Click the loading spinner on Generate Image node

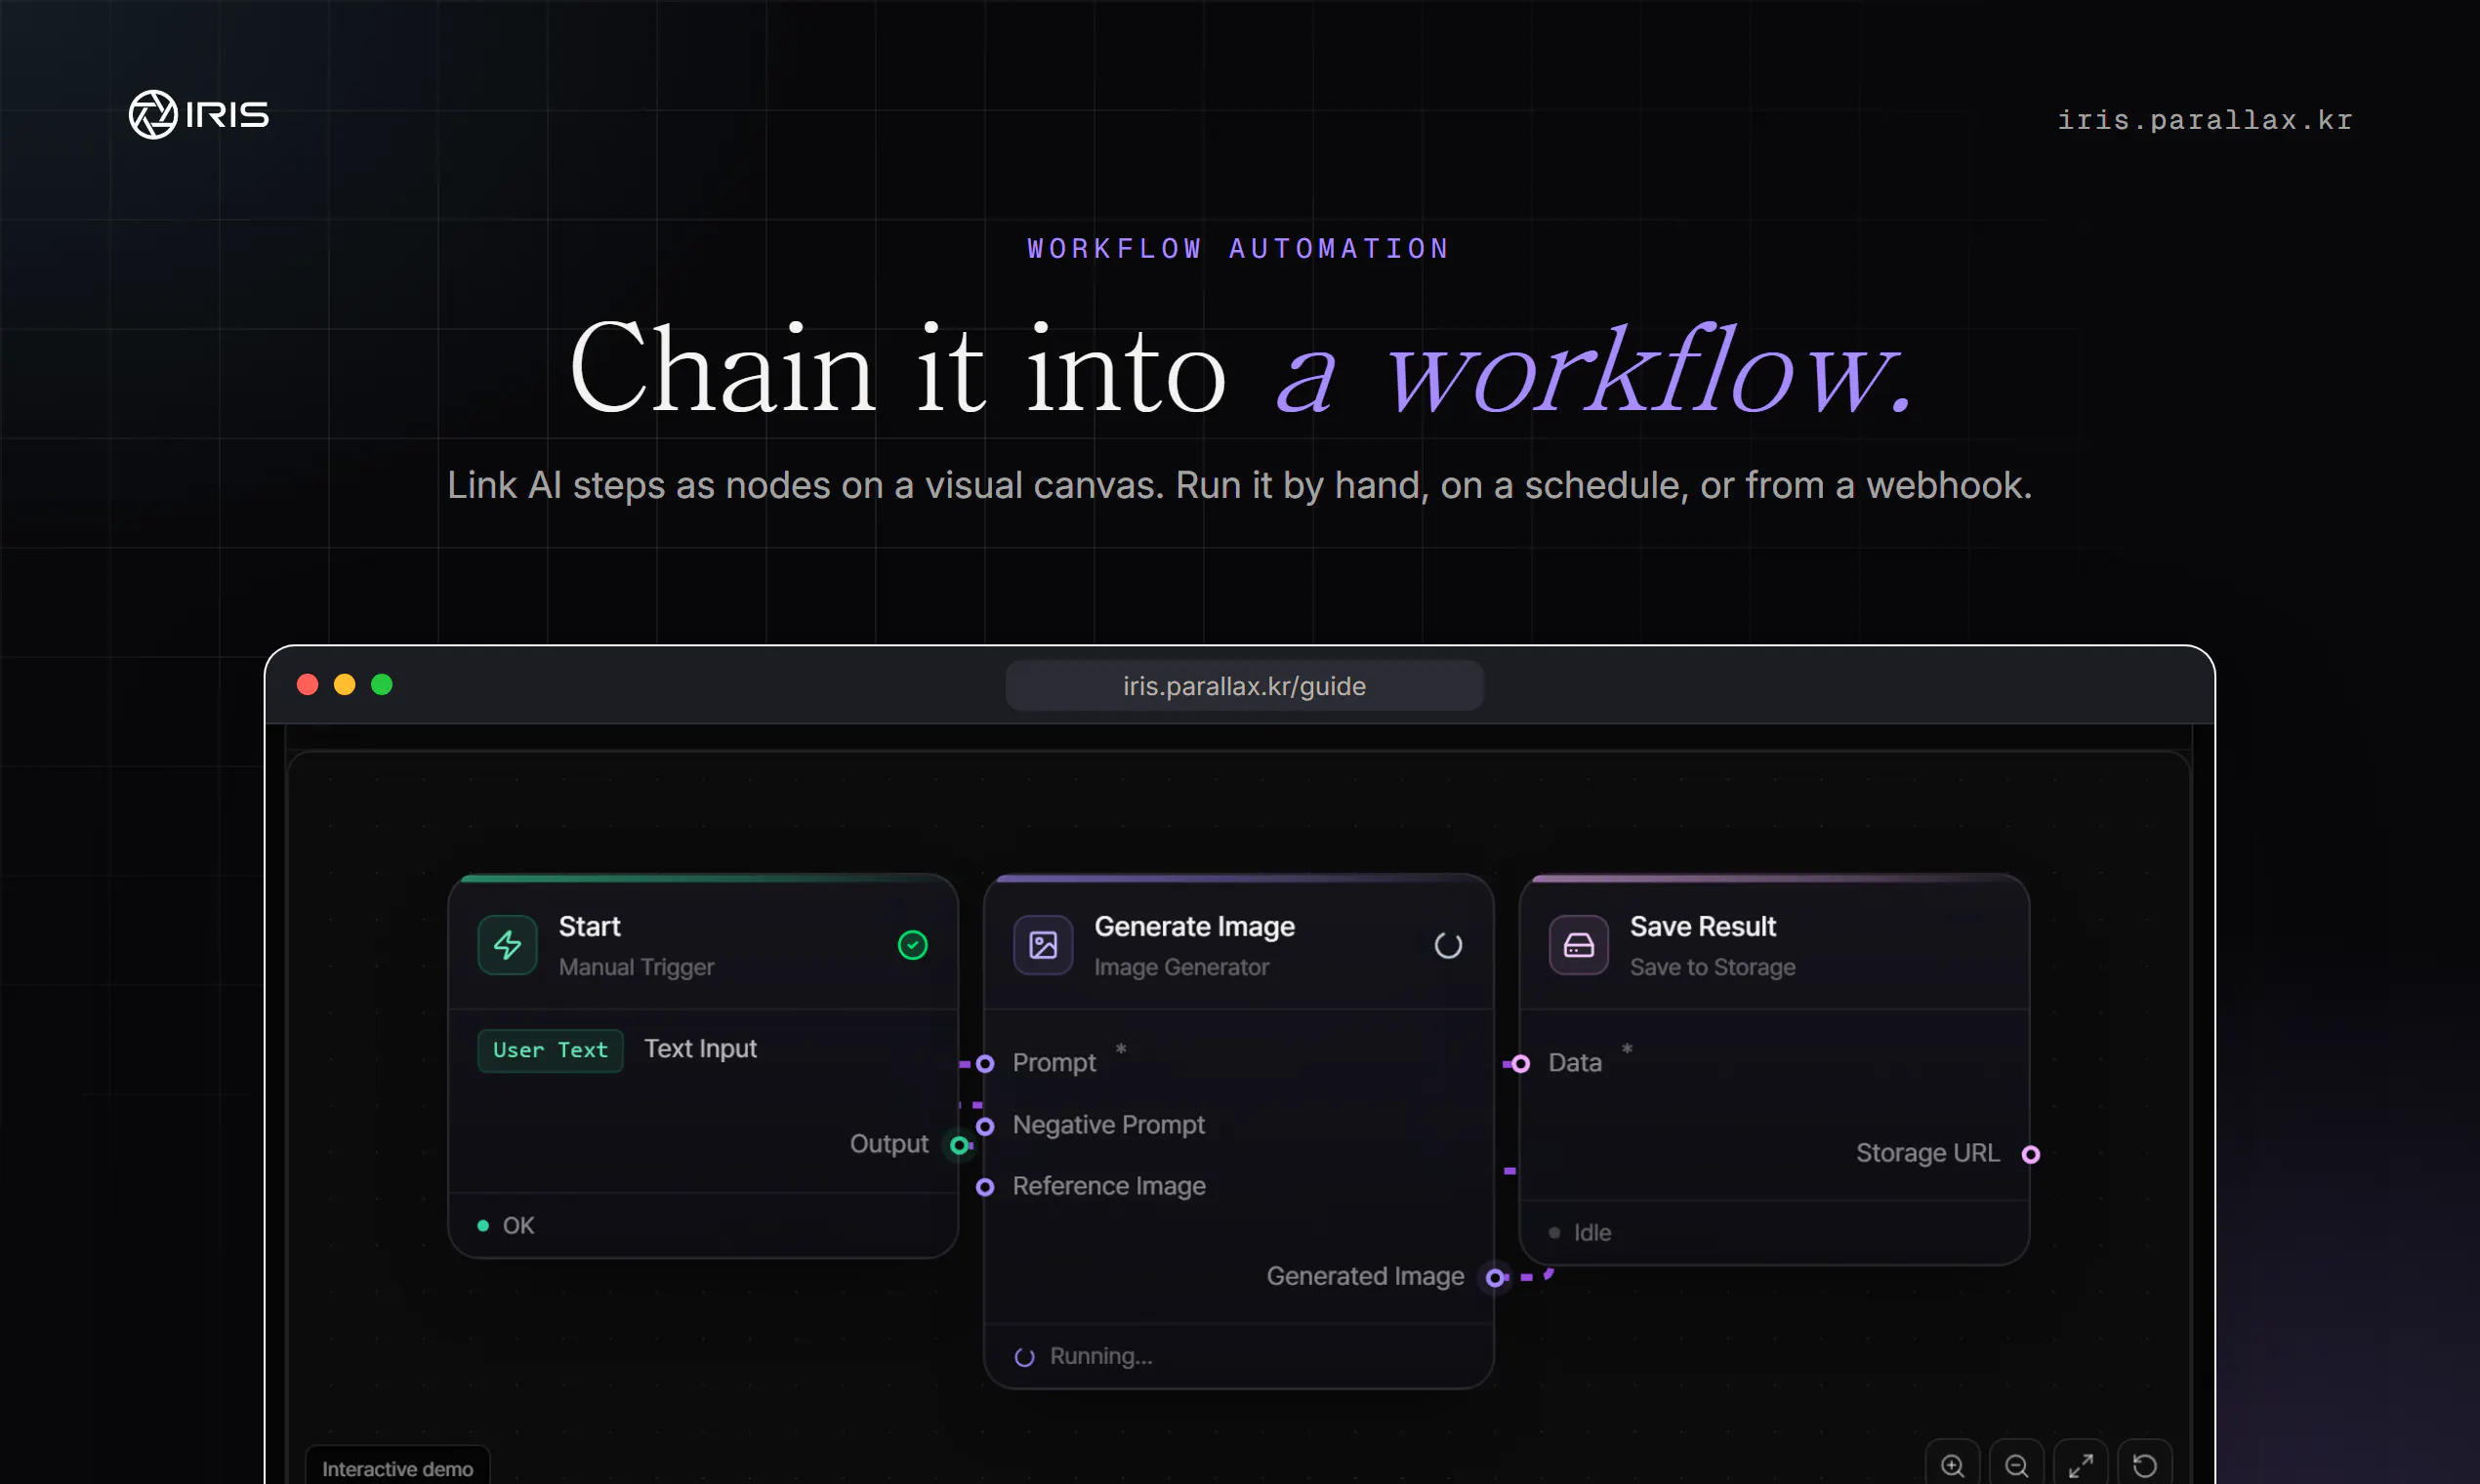tap(1448, 945)
